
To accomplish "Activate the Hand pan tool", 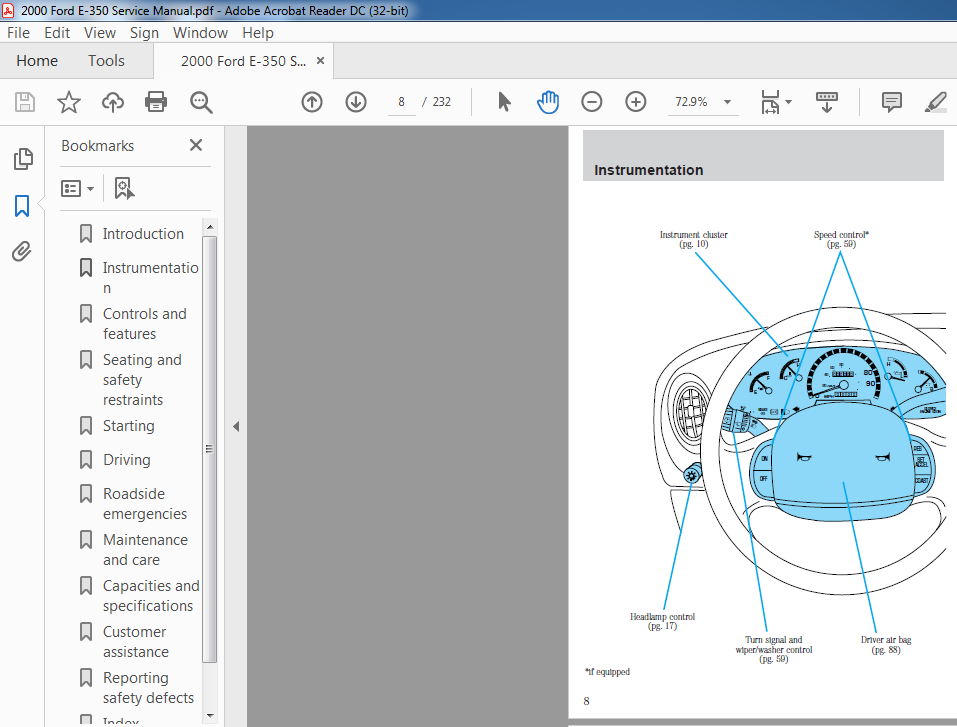I will (x=547, y=102).
